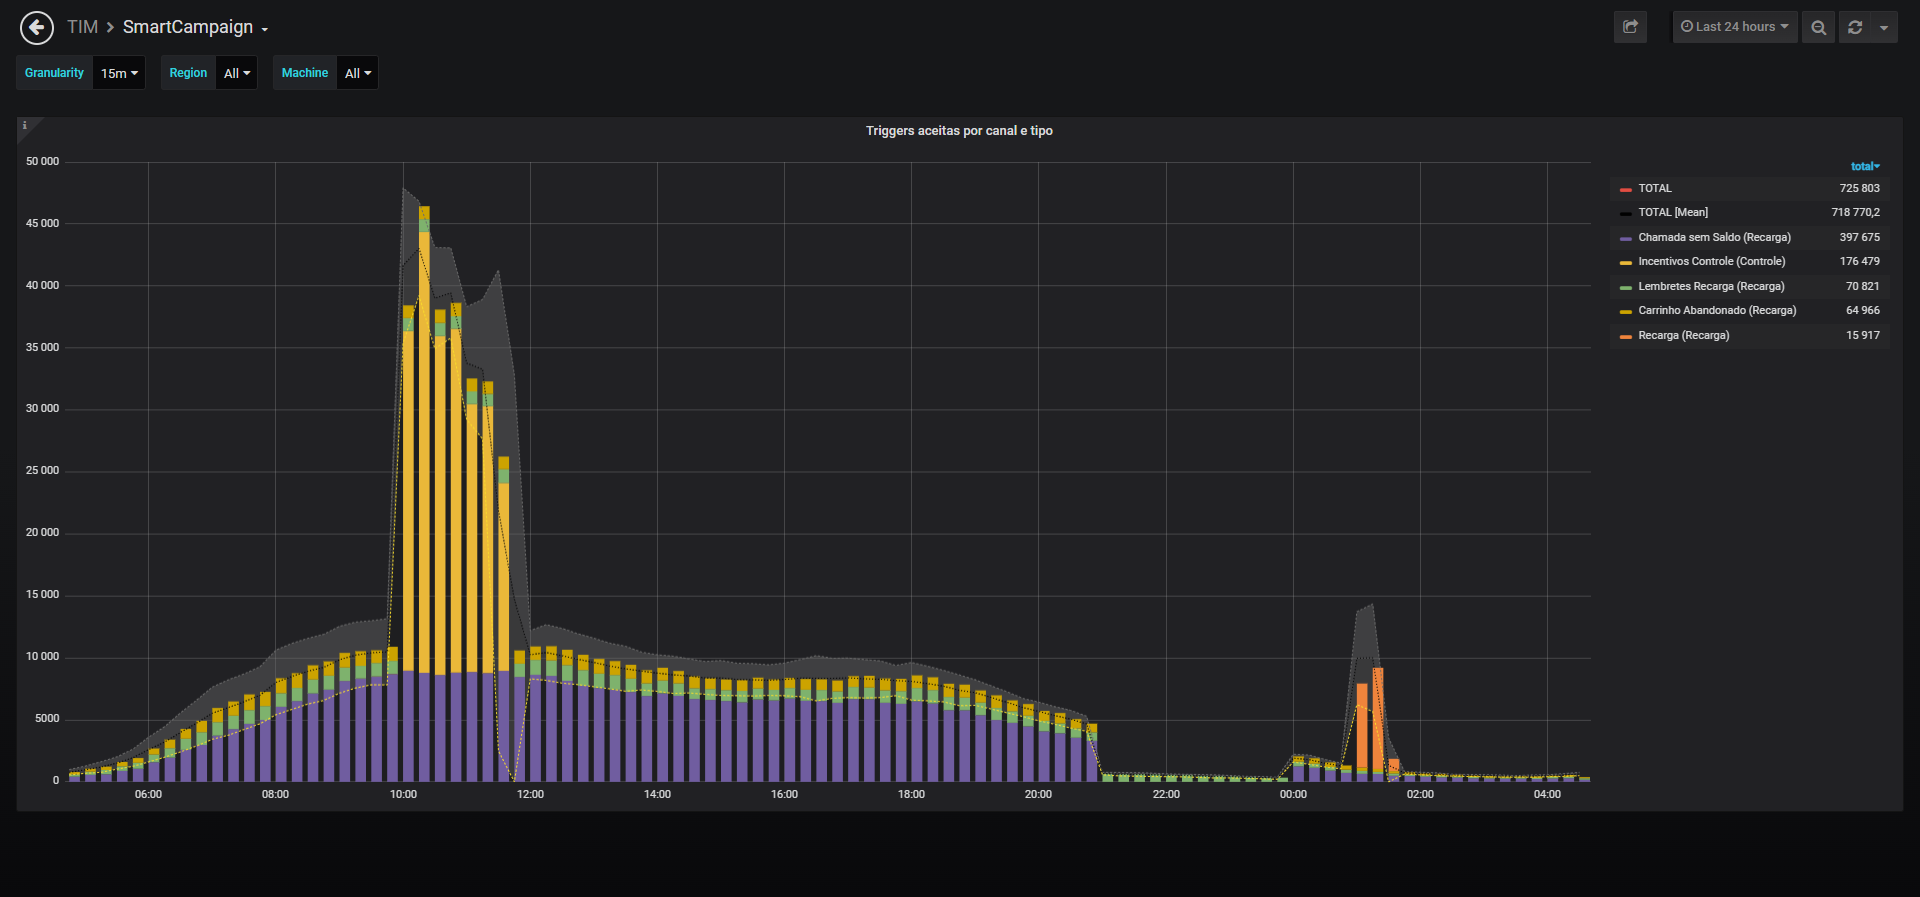Image resolution: width=1920 pixels, height=897 pixels.
Task: Toggle the TOTAL [Mean] series in legend
Action: (x=1673, y=212)
